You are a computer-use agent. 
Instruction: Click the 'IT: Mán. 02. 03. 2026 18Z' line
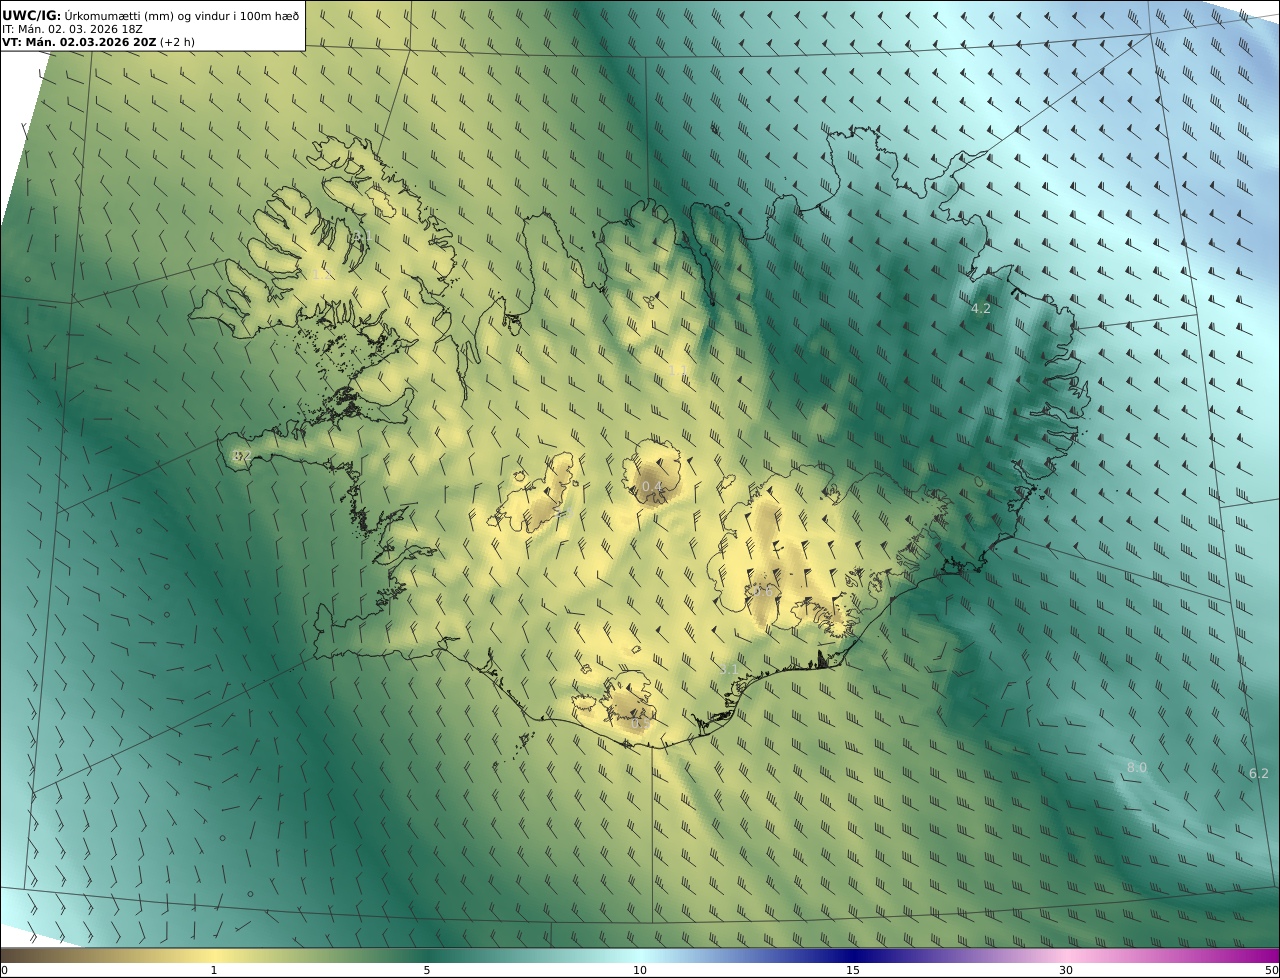[73, 29]
